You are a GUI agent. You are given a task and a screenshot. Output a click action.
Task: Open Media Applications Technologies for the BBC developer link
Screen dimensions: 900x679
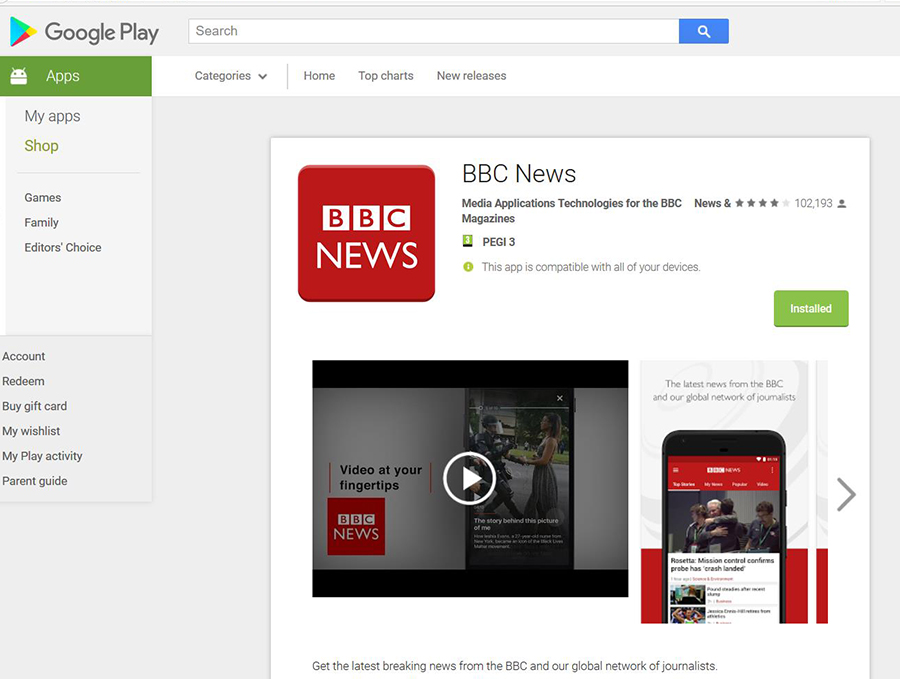tap(572, 203)
